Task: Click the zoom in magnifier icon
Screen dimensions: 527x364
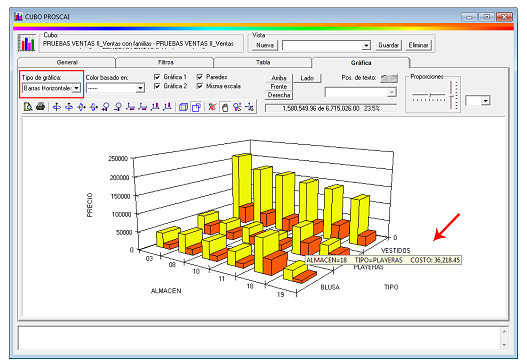Action: tap(106, 107)
